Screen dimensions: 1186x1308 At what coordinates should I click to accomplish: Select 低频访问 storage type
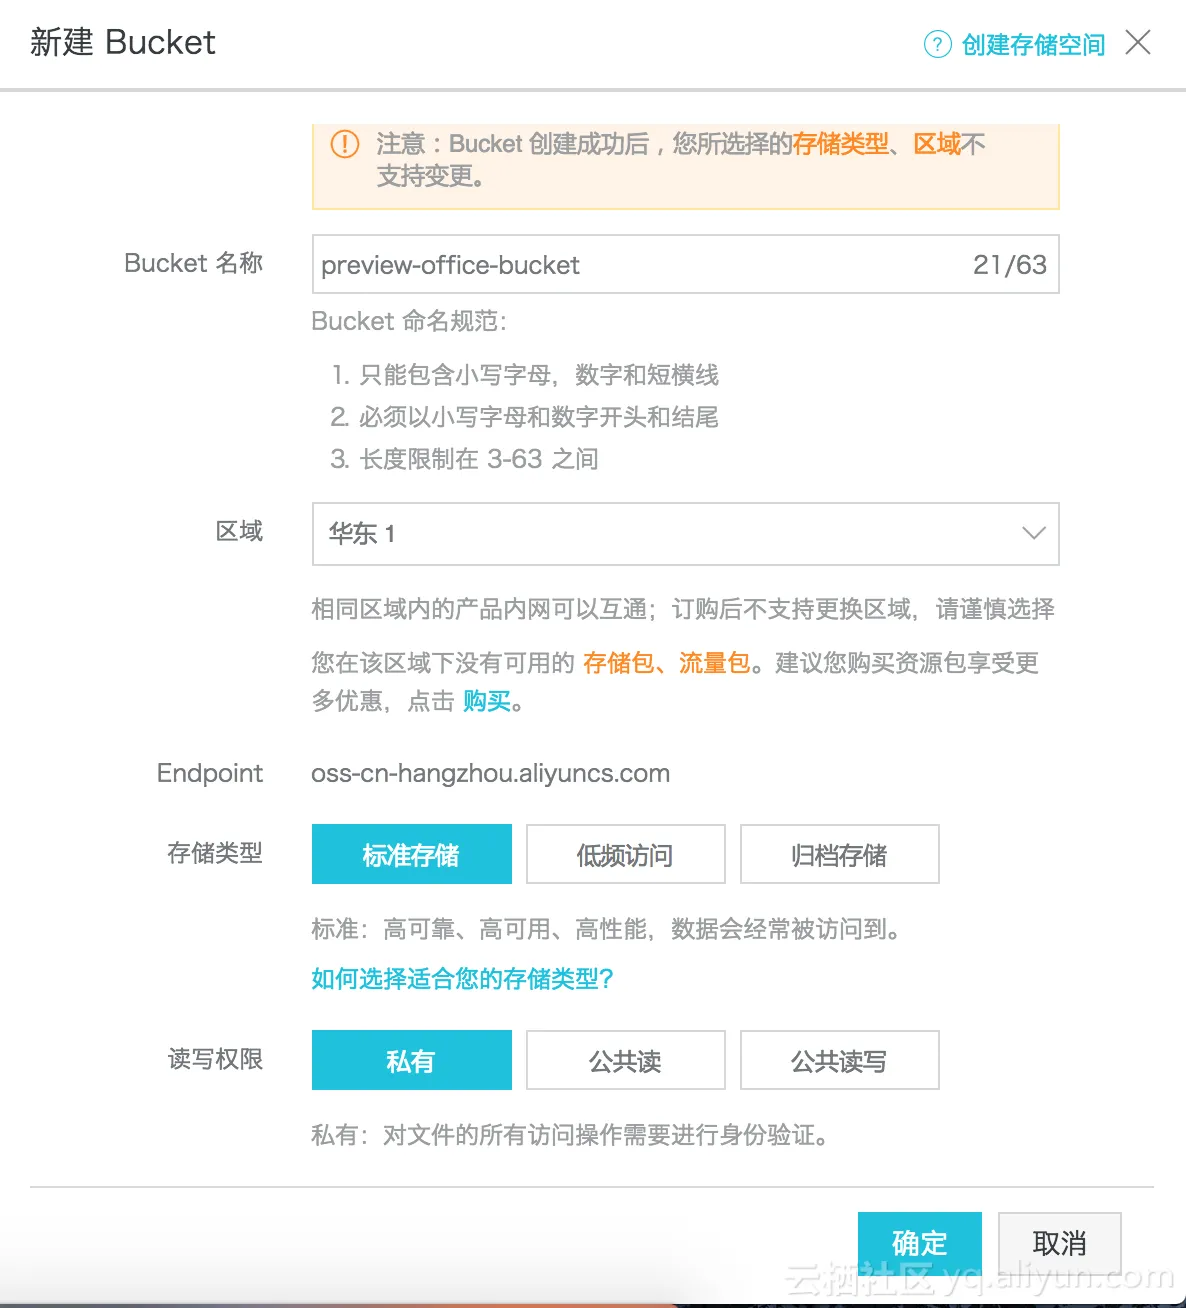(x=625, y=855)
